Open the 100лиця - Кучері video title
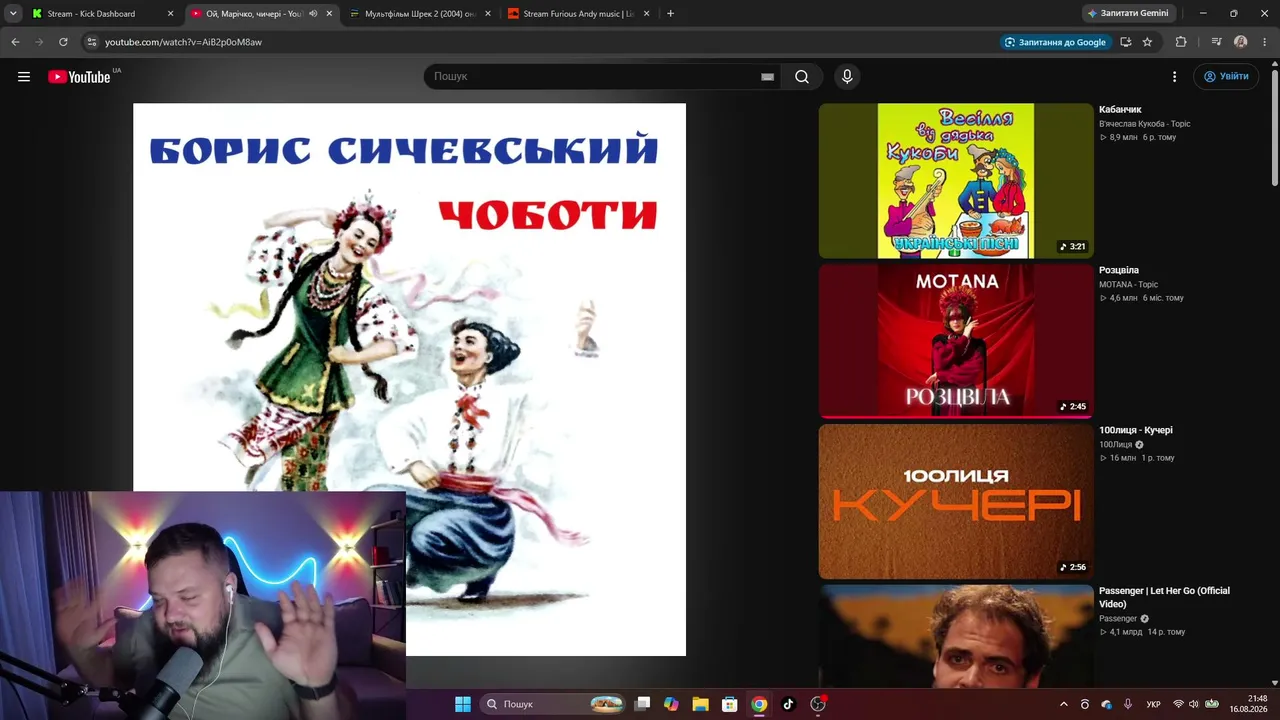Screen dimensions: 1280x720 1136,430
